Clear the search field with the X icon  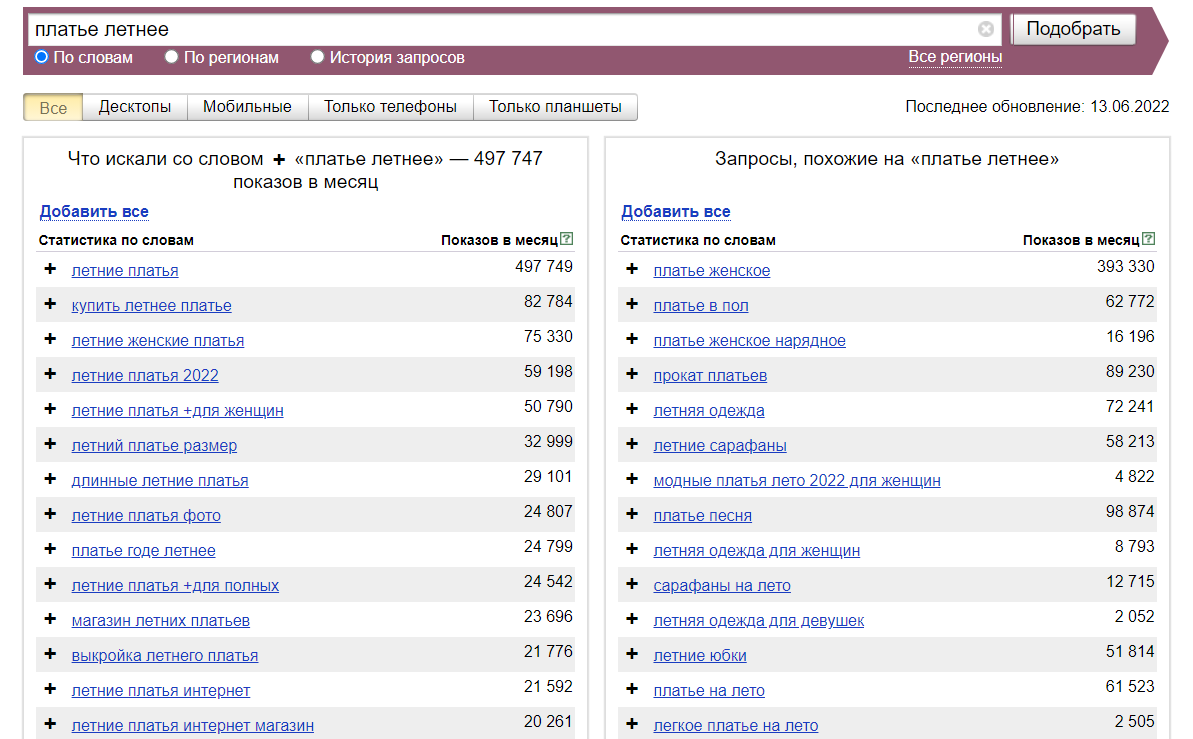(x=985, y=30)
